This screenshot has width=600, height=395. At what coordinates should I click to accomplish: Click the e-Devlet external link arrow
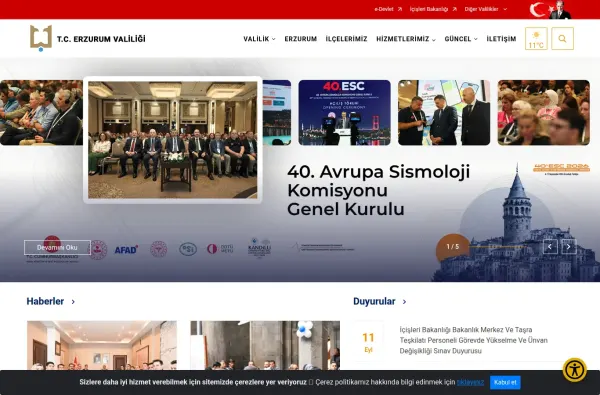[400, 9]
